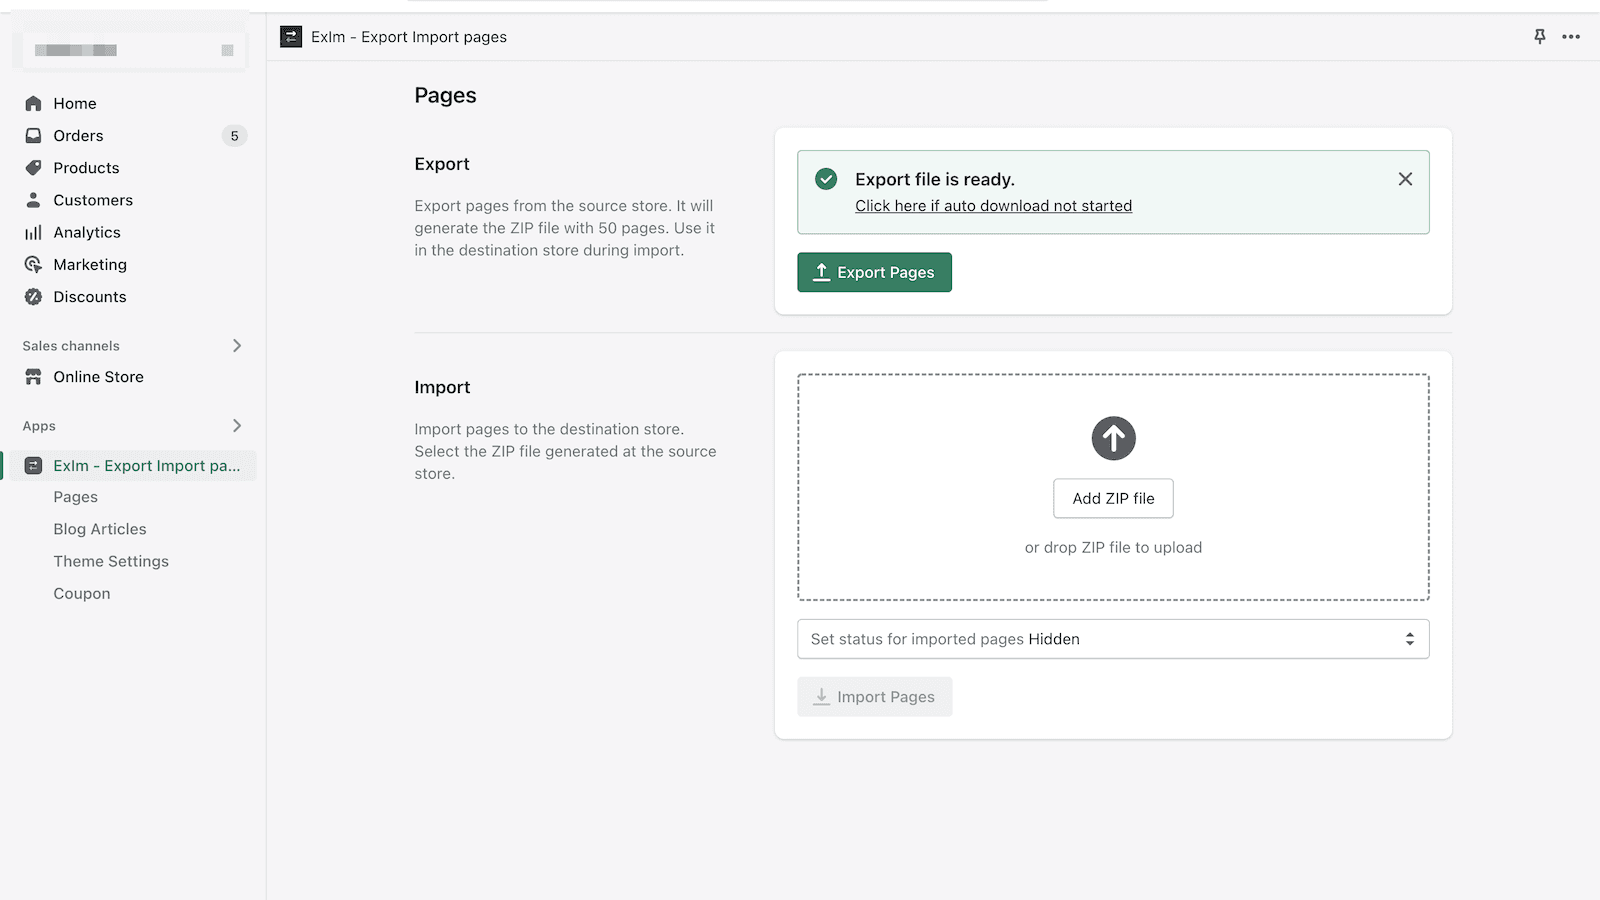Viewport: 1600px width, 900px height.
Task: Click the ExIm app icon in the header
Action: point(290,36)
